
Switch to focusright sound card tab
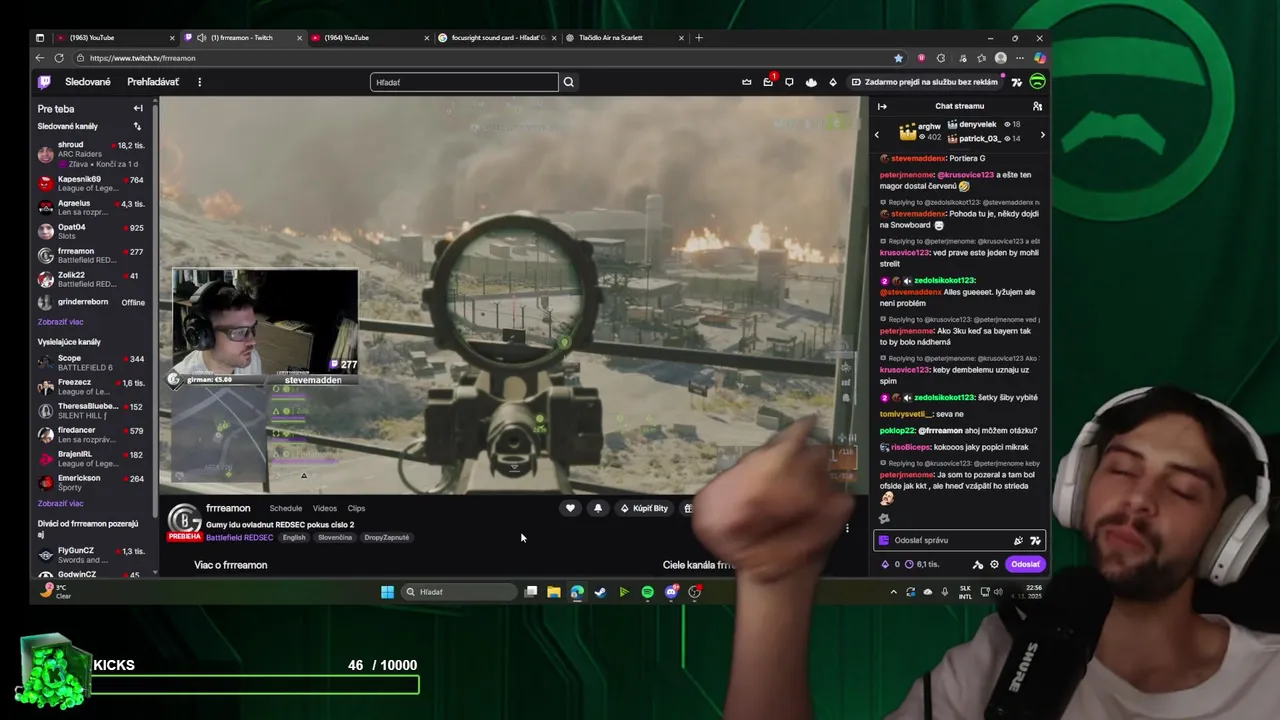point(496,38)
